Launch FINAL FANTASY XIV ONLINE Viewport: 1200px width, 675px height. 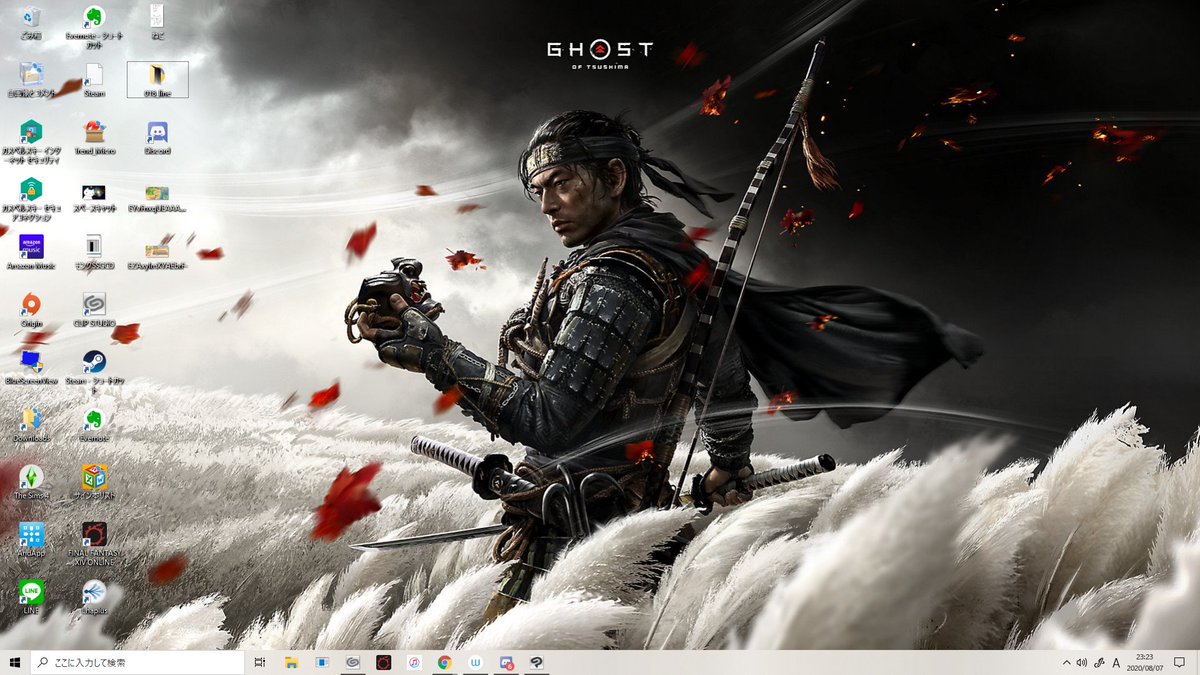(94, 543)
